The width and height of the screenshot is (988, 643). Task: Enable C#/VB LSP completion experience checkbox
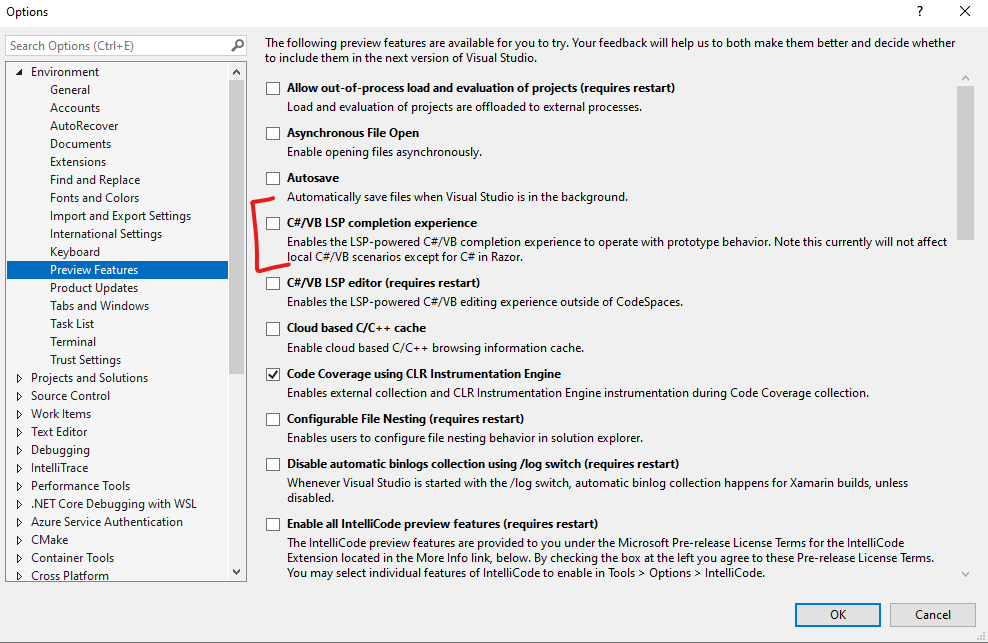coord(273,223)
